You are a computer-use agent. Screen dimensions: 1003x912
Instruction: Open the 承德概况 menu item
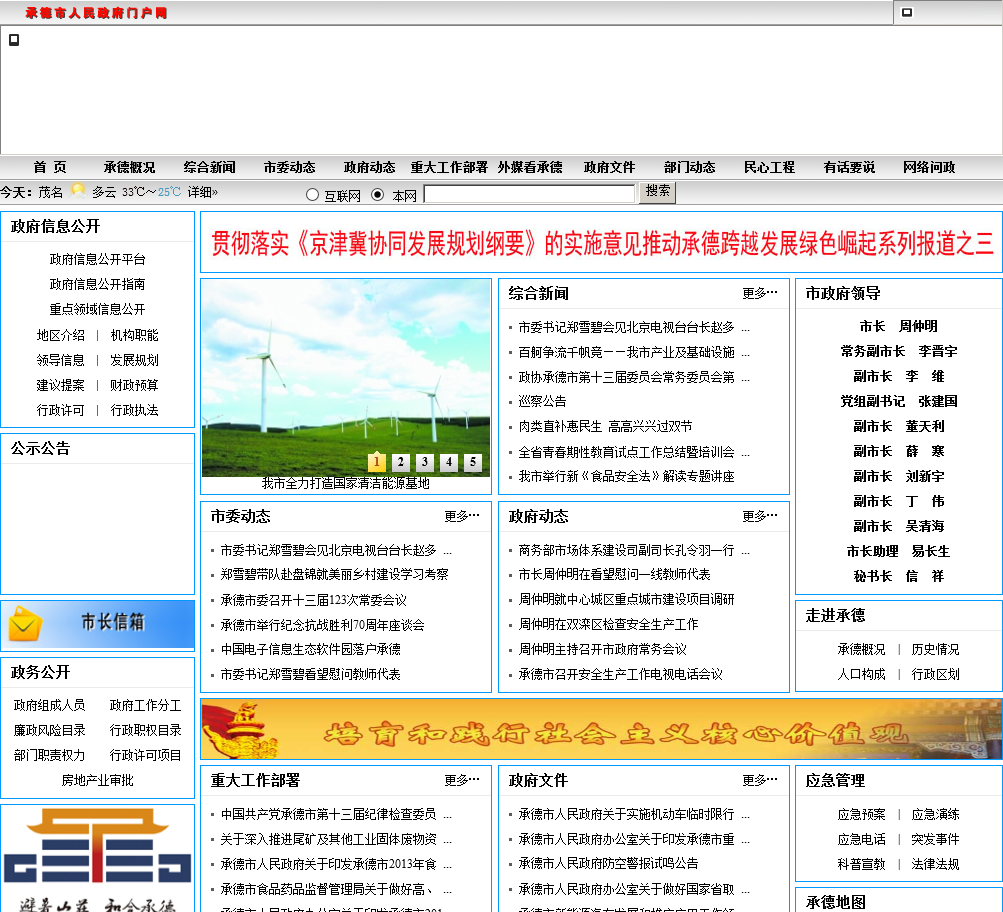[129, 168]
